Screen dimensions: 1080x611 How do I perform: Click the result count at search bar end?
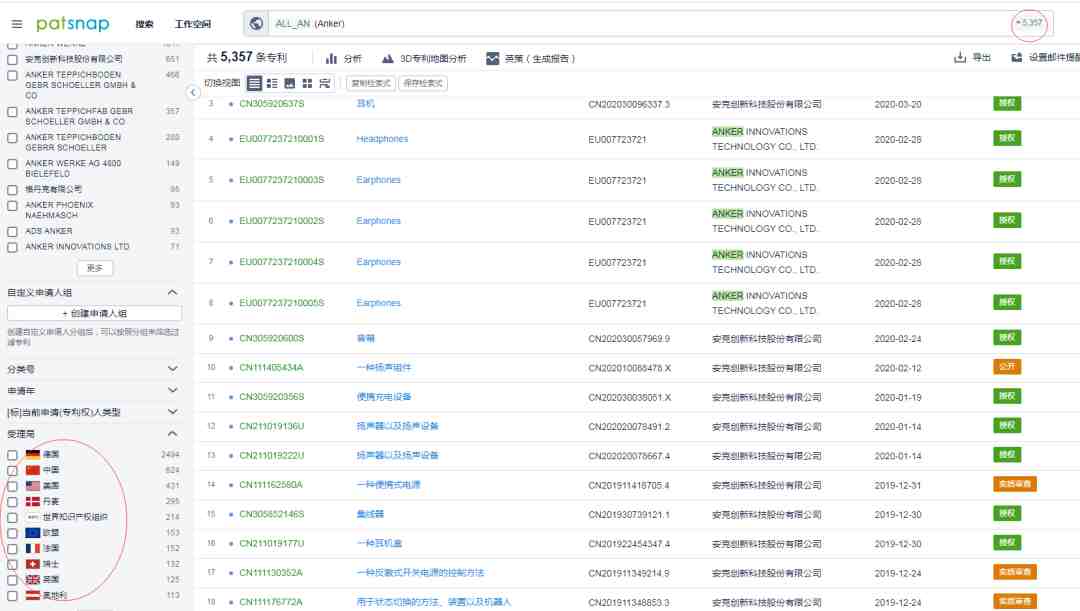tap(1029, 23)
